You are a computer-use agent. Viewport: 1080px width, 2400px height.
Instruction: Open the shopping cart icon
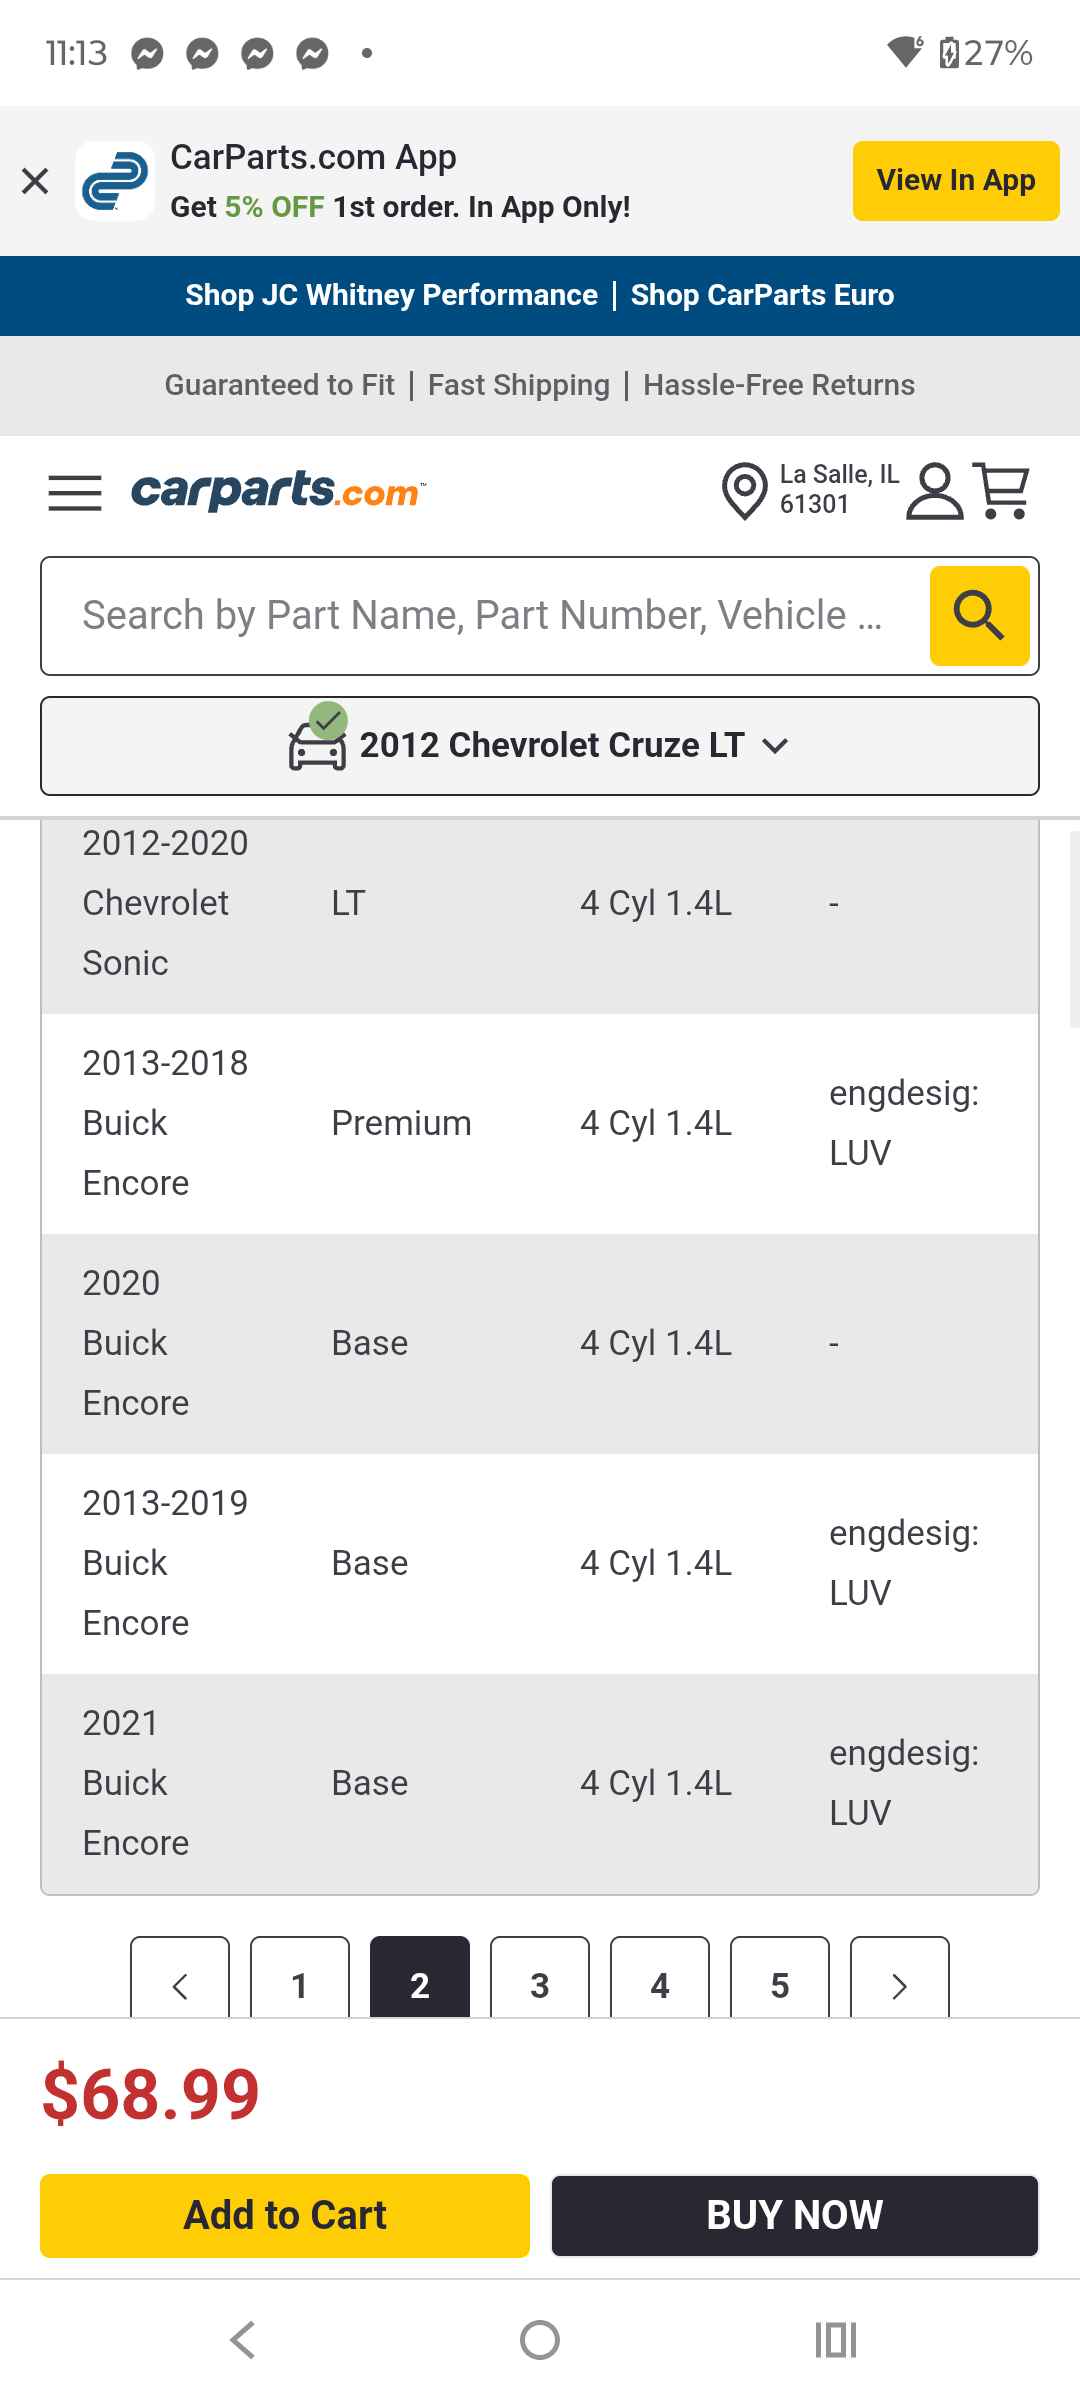1002,491
